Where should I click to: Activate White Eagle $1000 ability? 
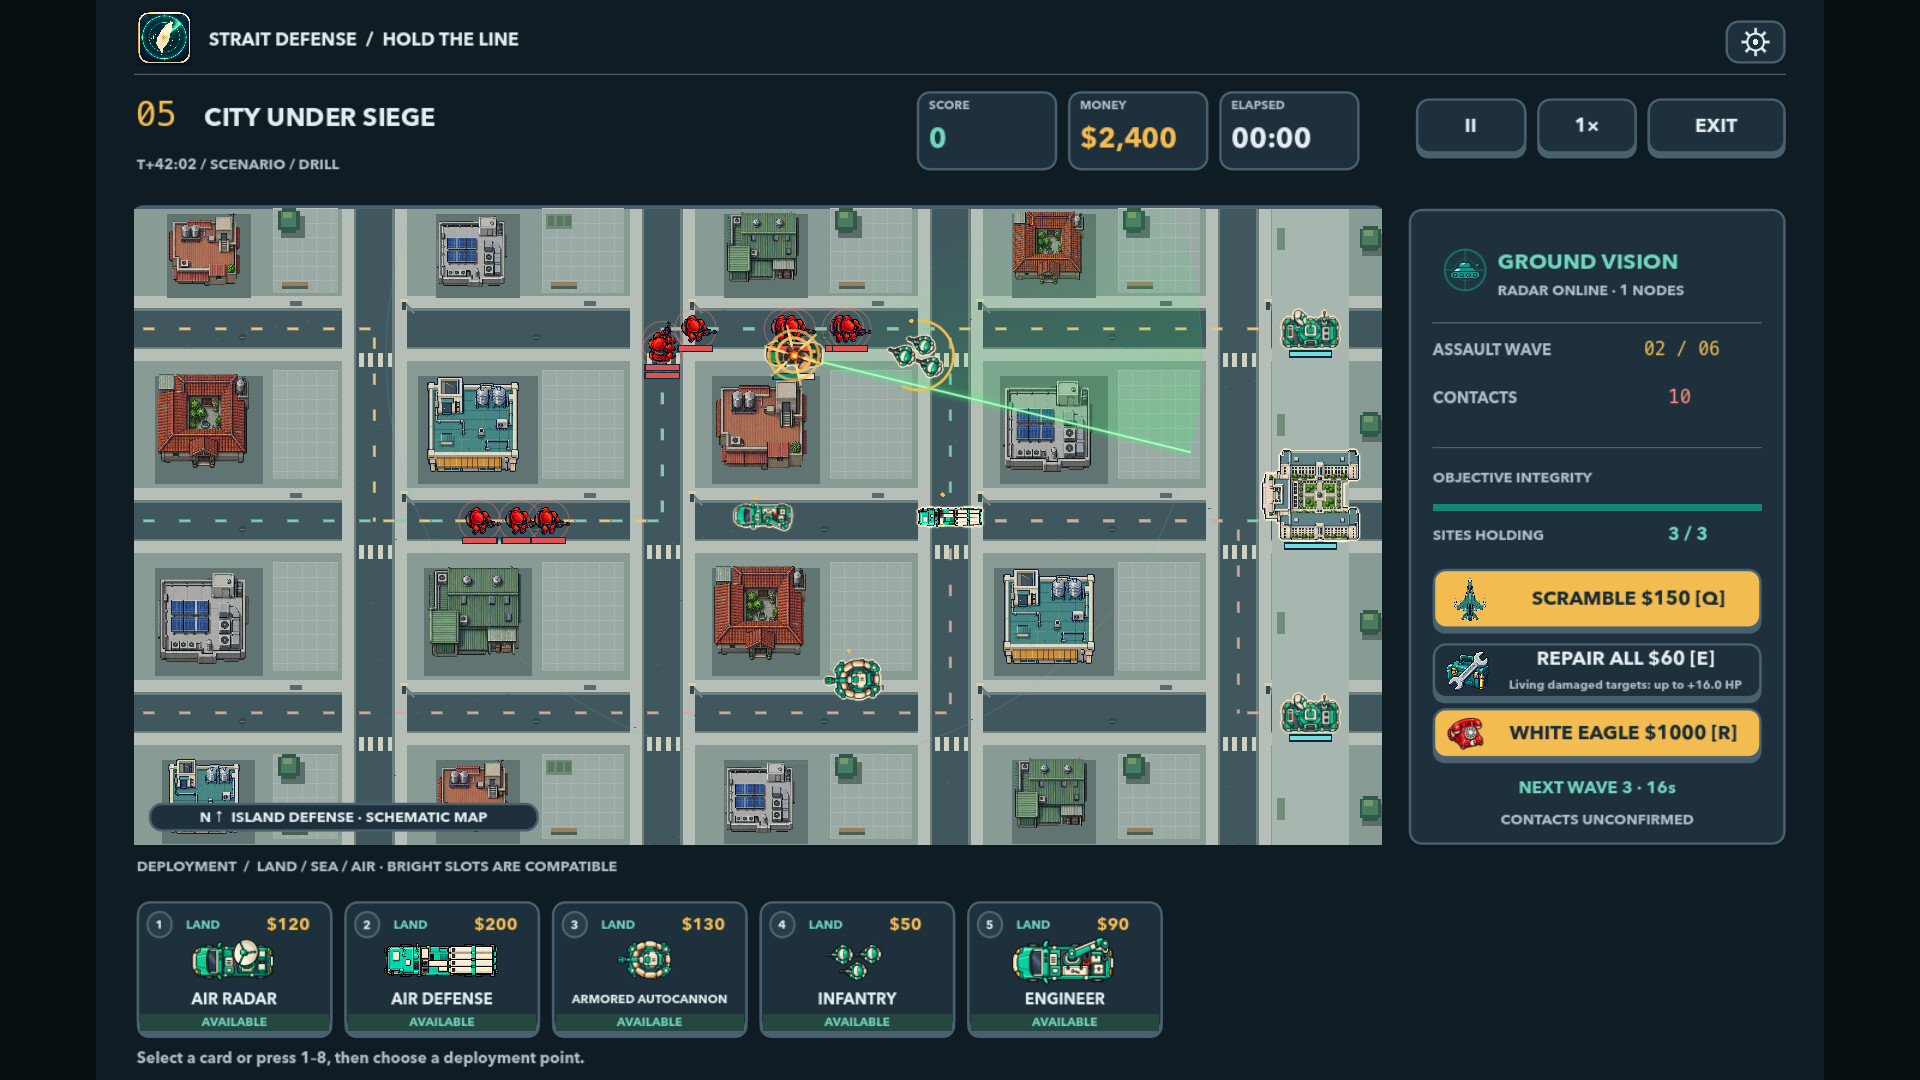pos(1597,733)
